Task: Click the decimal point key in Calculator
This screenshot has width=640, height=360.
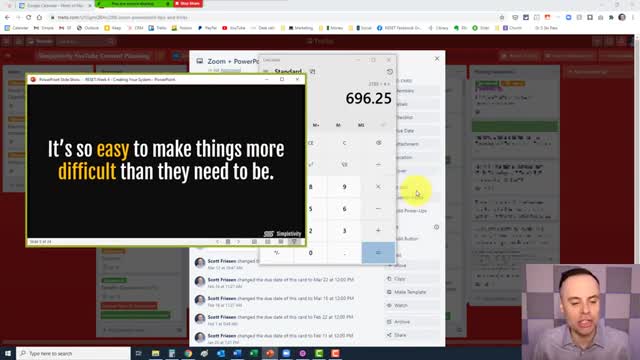Action: pyautogui.click(x=344, y=253)
